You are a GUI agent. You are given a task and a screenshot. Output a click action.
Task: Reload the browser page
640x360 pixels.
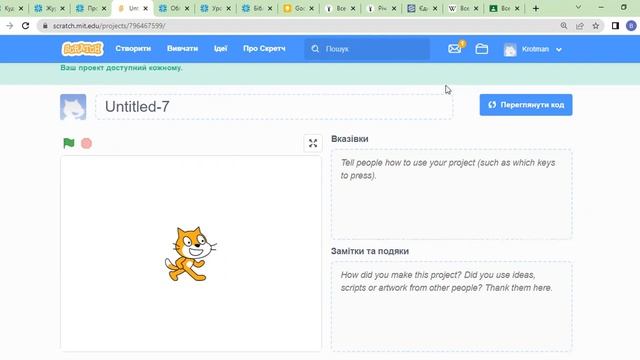click(x=25, y=26)
